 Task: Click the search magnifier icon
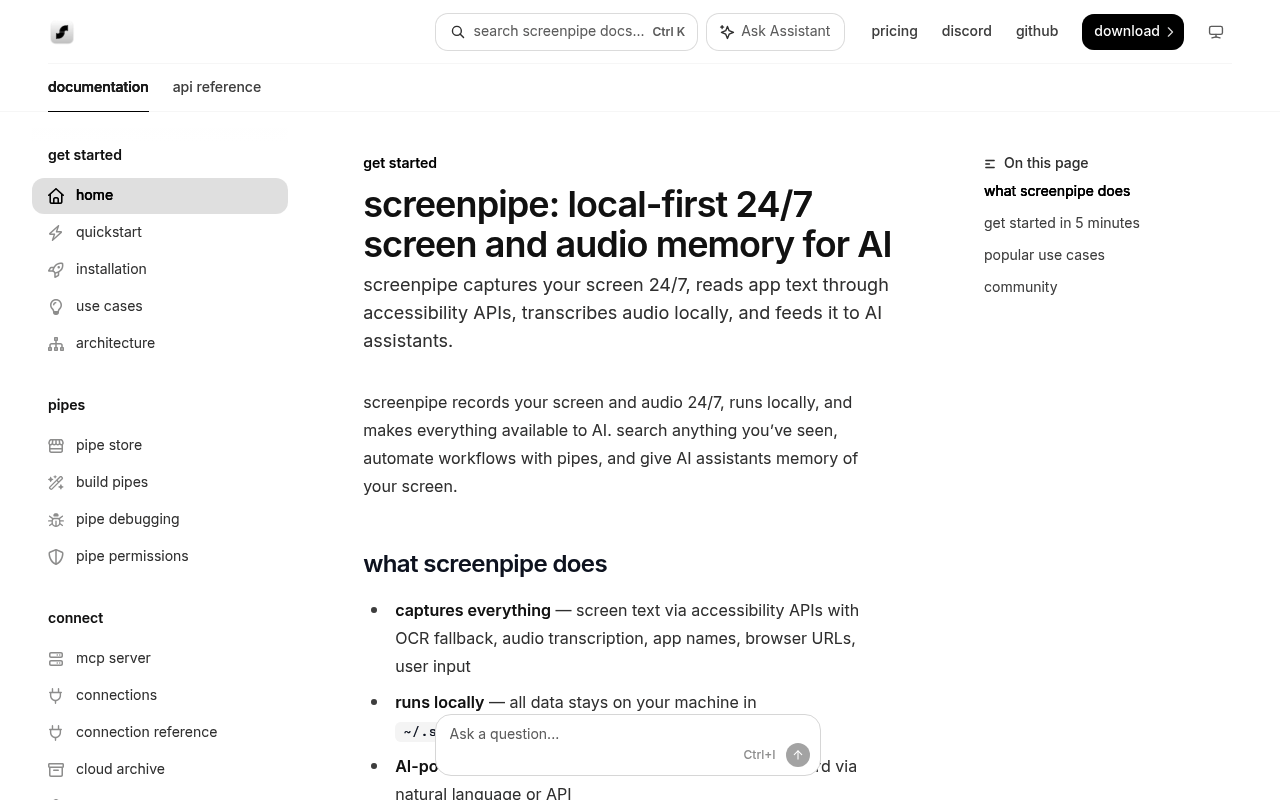tap(458, 32)
